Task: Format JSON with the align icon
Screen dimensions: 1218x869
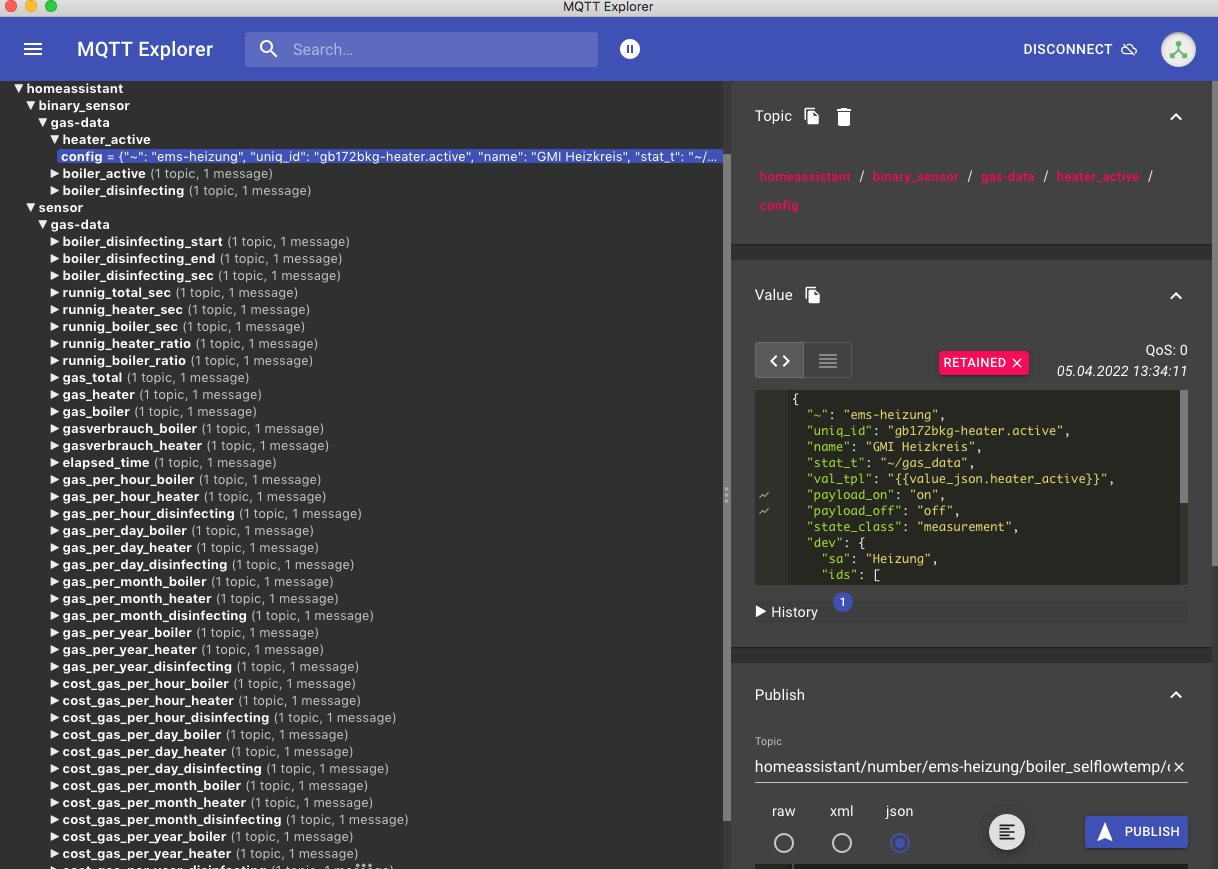Action: click(1007, 831)
